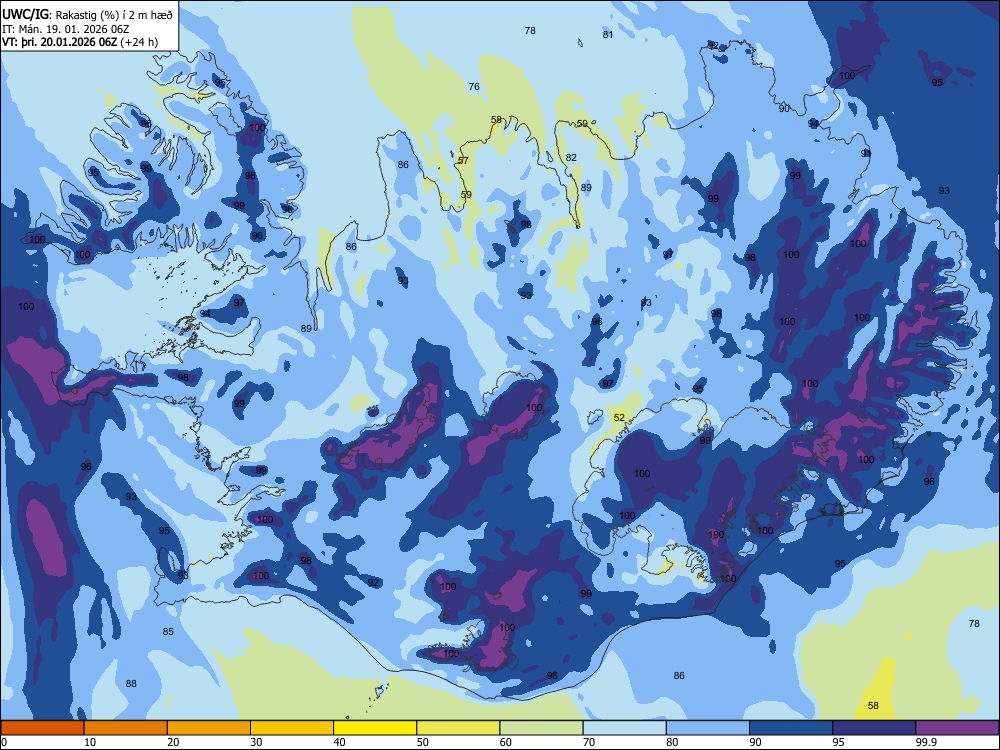This screenshot has height=750, width=1000.
Task: Click the valid time 'VT: þri. 20.01.2026 06Z'
Action: pos(60,42)
